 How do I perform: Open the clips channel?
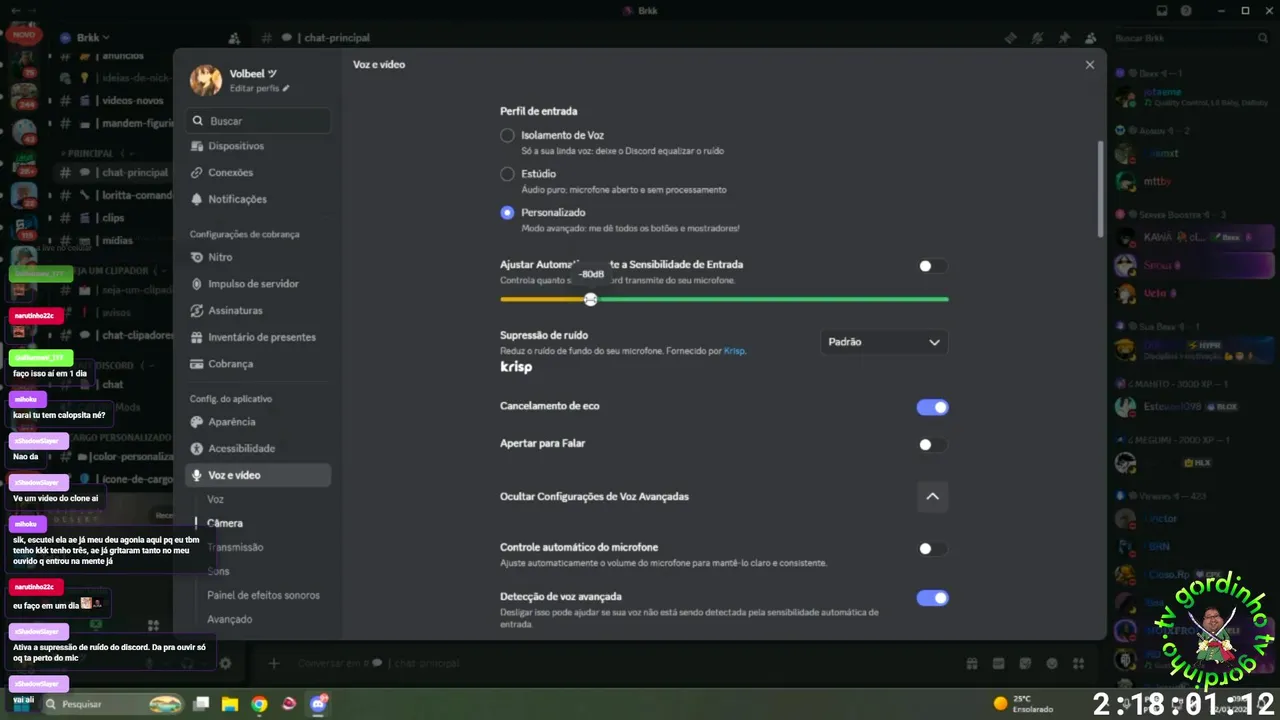(x=112, y=218)
